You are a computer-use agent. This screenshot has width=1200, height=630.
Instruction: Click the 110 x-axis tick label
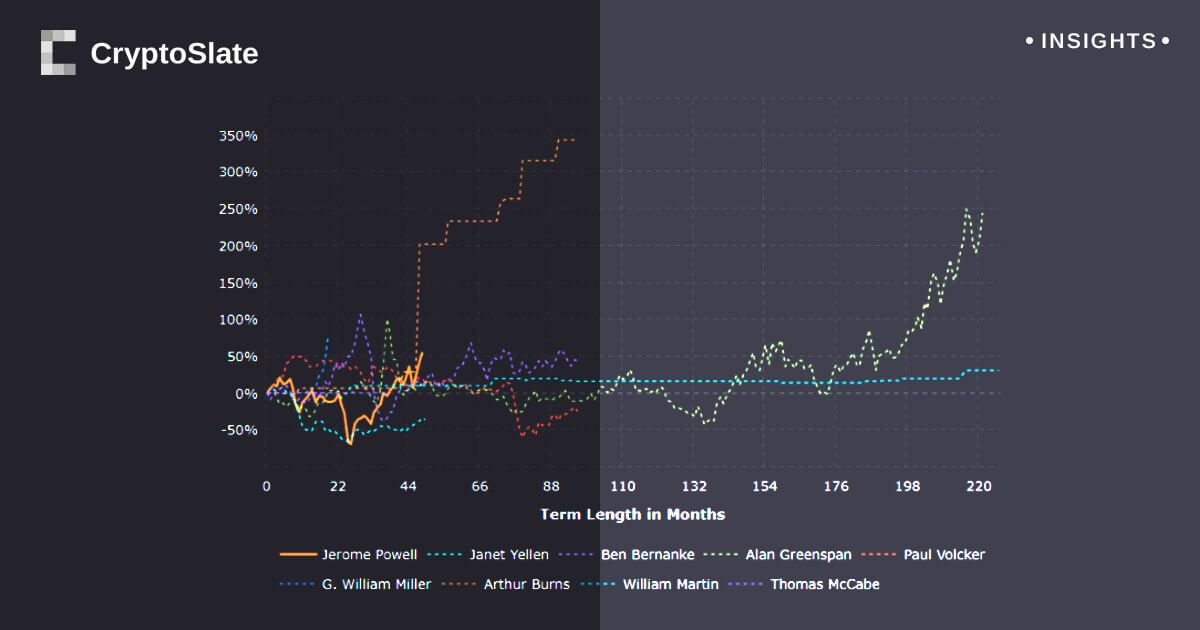[622, 487]
